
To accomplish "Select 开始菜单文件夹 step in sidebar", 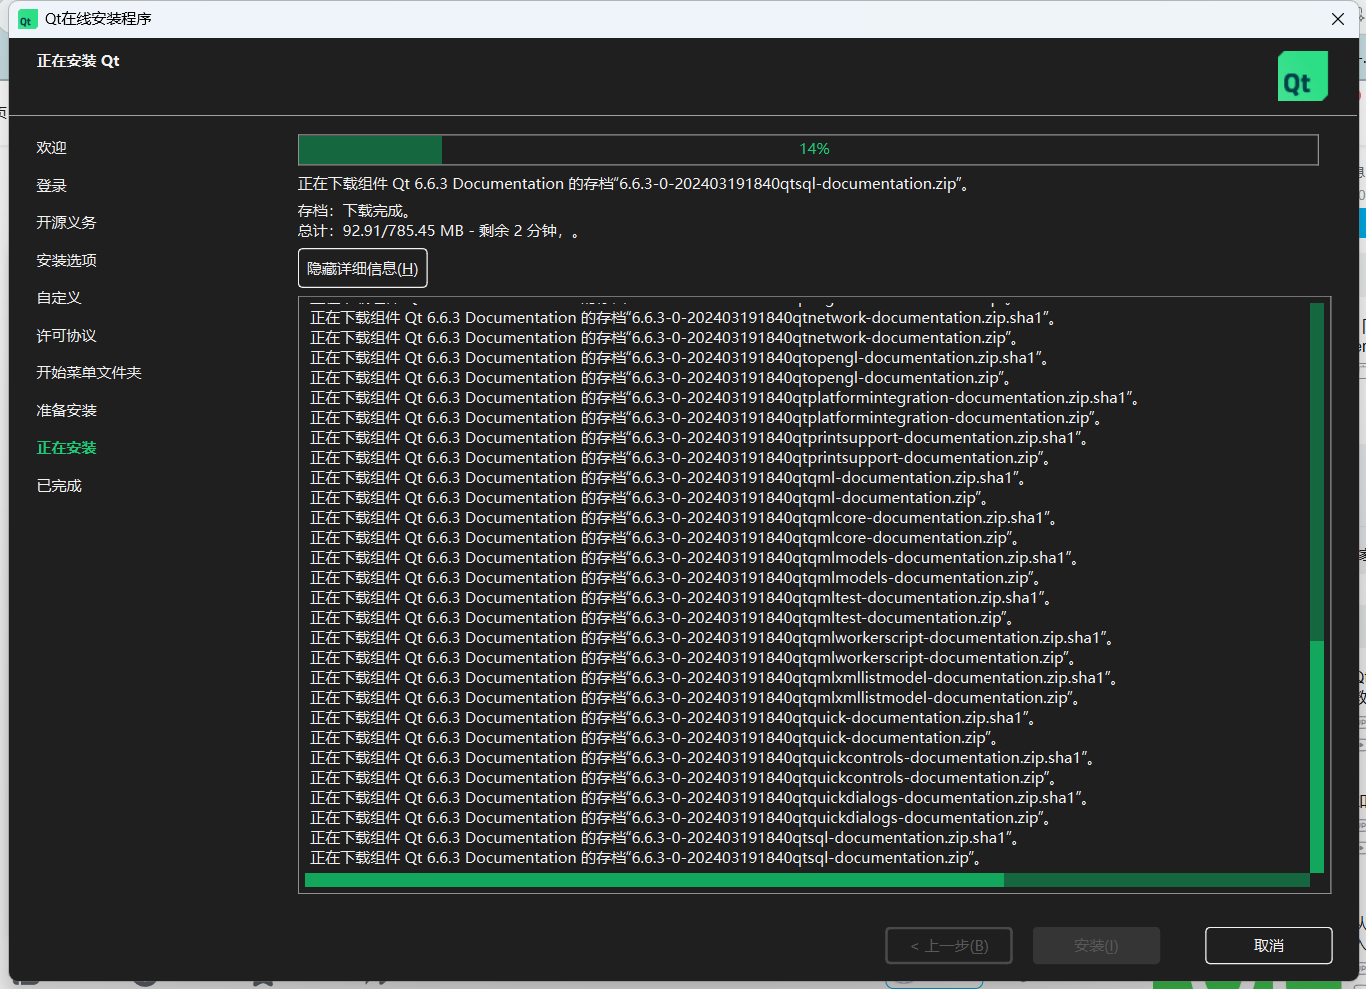I will (x=89, y=372).
